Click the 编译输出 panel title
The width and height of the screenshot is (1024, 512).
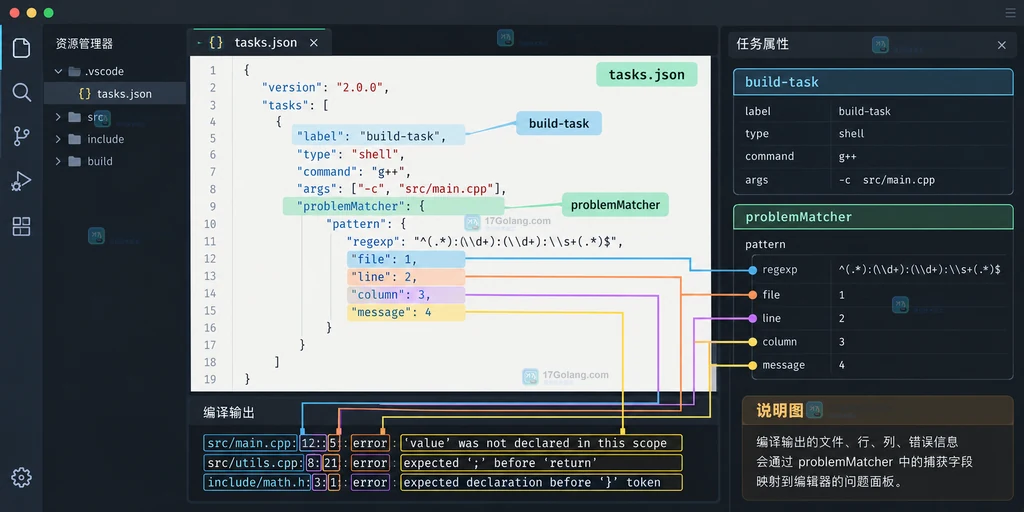229,413
